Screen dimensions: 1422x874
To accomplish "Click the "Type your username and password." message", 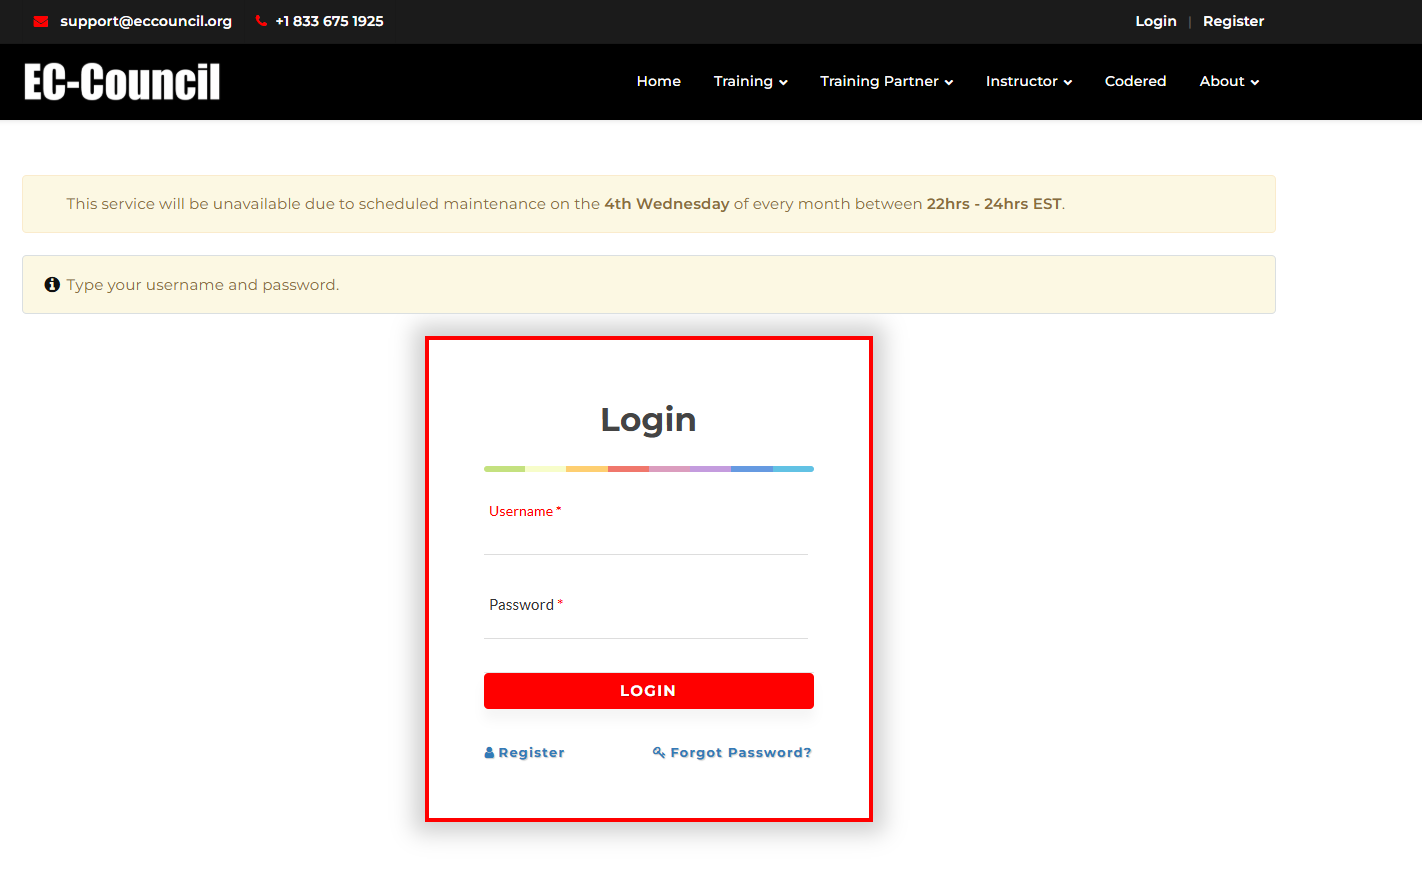I will point(203,285).
